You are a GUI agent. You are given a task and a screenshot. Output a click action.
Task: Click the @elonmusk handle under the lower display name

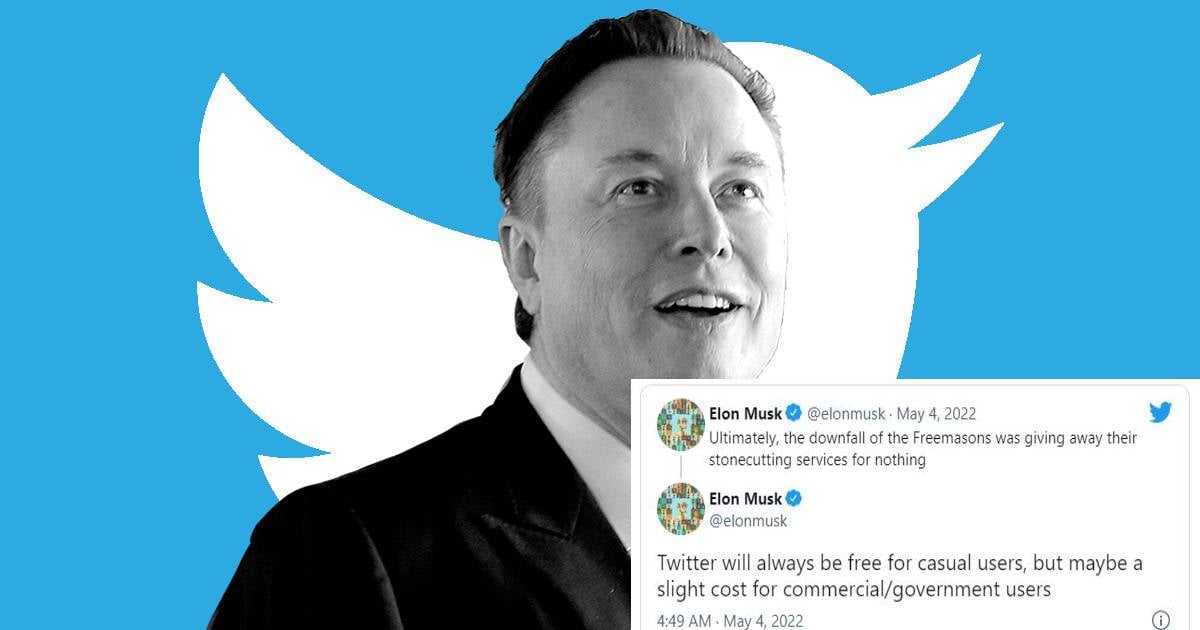click(748, 520)
